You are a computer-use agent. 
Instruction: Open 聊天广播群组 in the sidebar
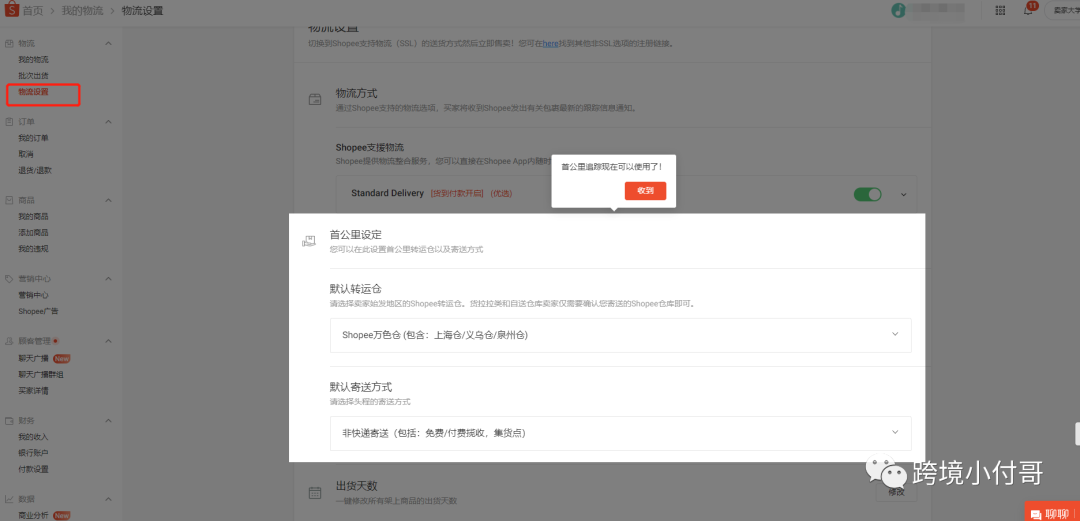pos(41,374)
